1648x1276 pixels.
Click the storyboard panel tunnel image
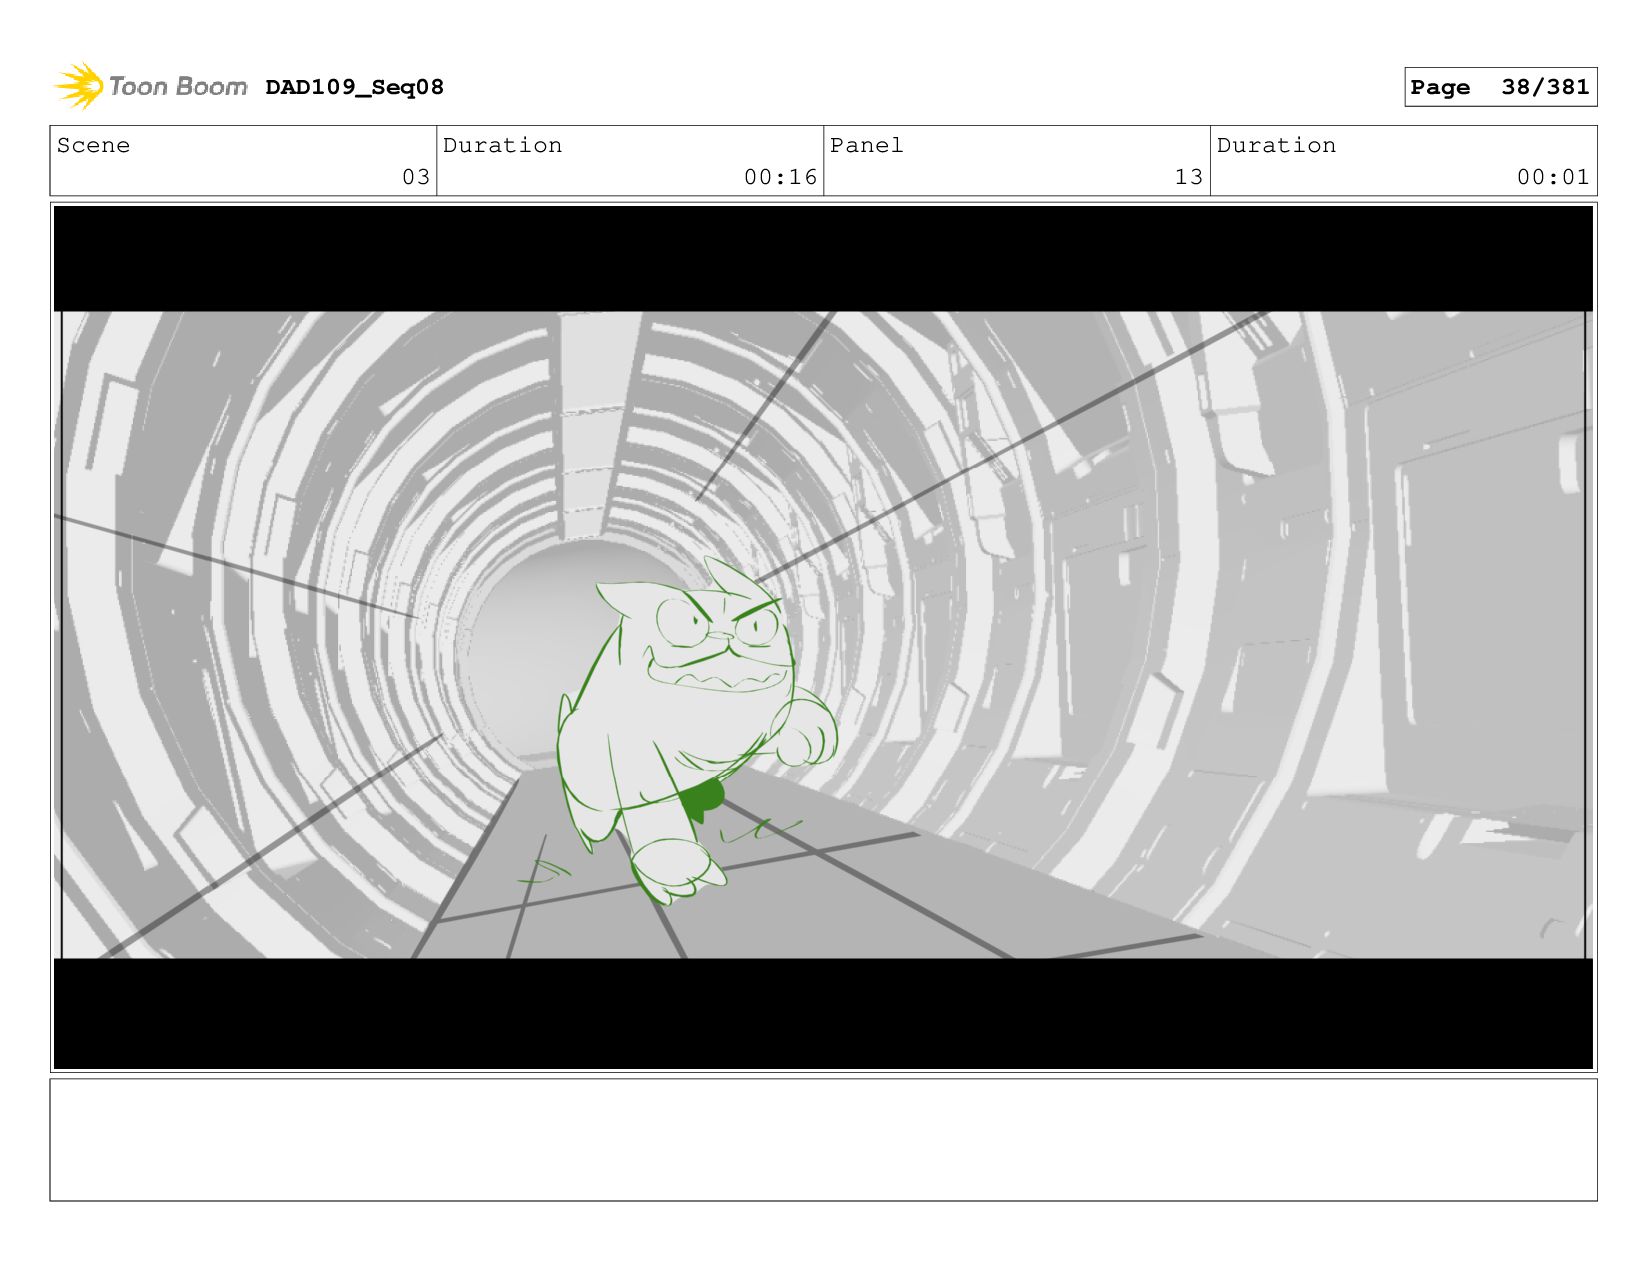point(823,636)
